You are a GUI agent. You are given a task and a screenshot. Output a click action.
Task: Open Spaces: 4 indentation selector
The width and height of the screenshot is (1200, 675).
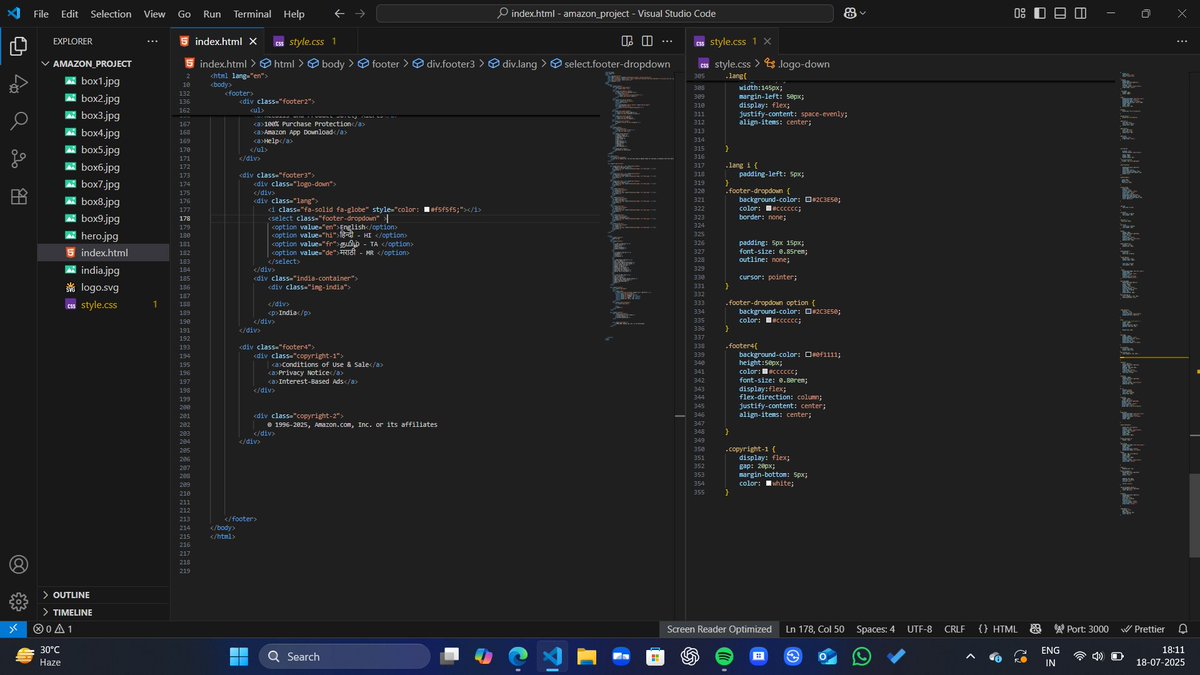pyautogui.click(x=875, y=629)
